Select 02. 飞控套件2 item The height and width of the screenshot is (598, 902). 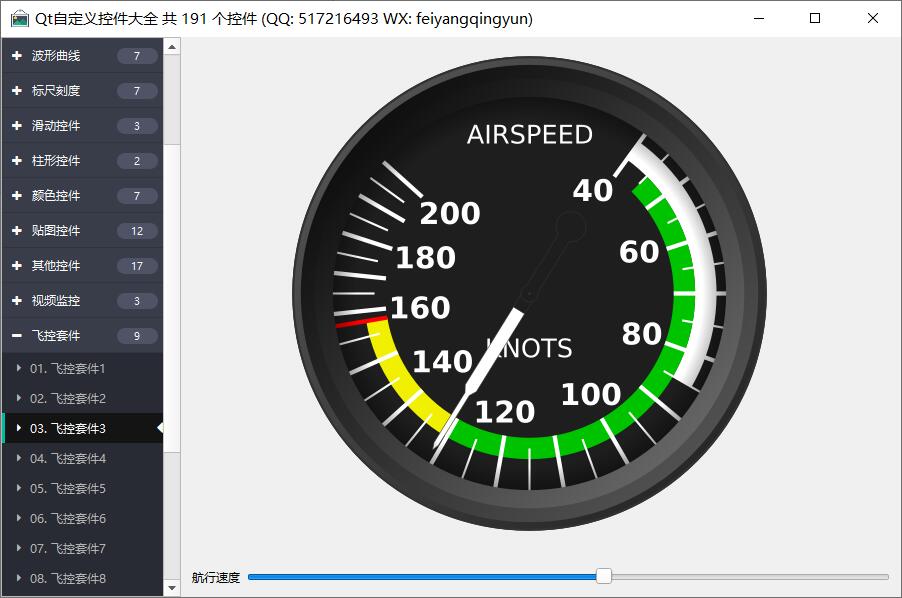click(x=67, y=399)
